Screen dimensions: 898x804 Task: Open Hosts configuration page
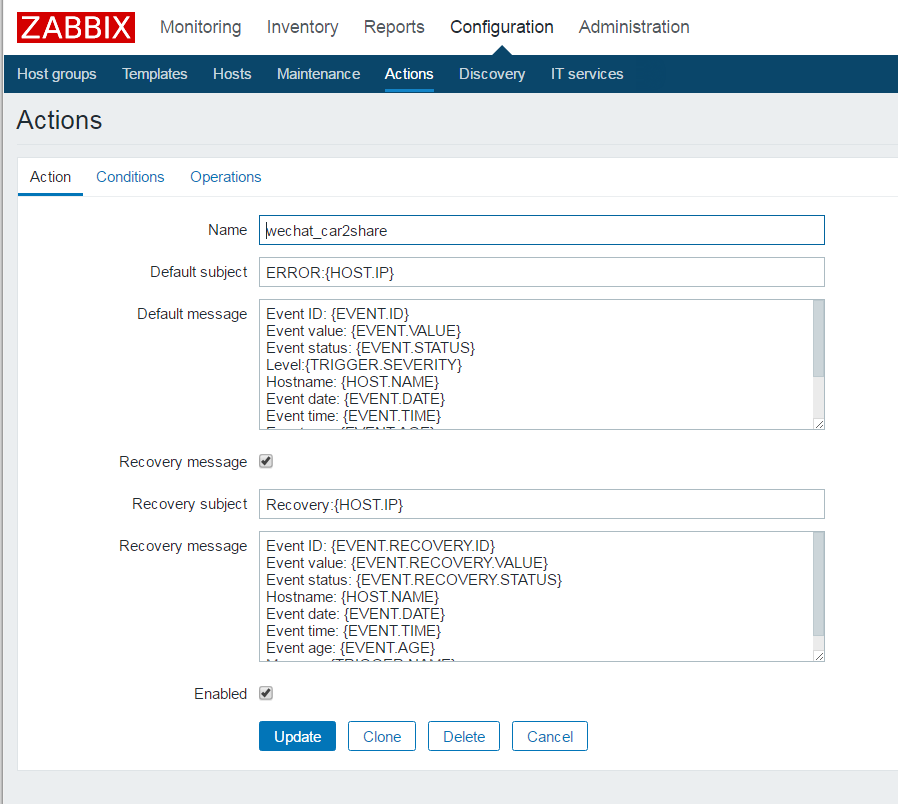pos(232,74)
